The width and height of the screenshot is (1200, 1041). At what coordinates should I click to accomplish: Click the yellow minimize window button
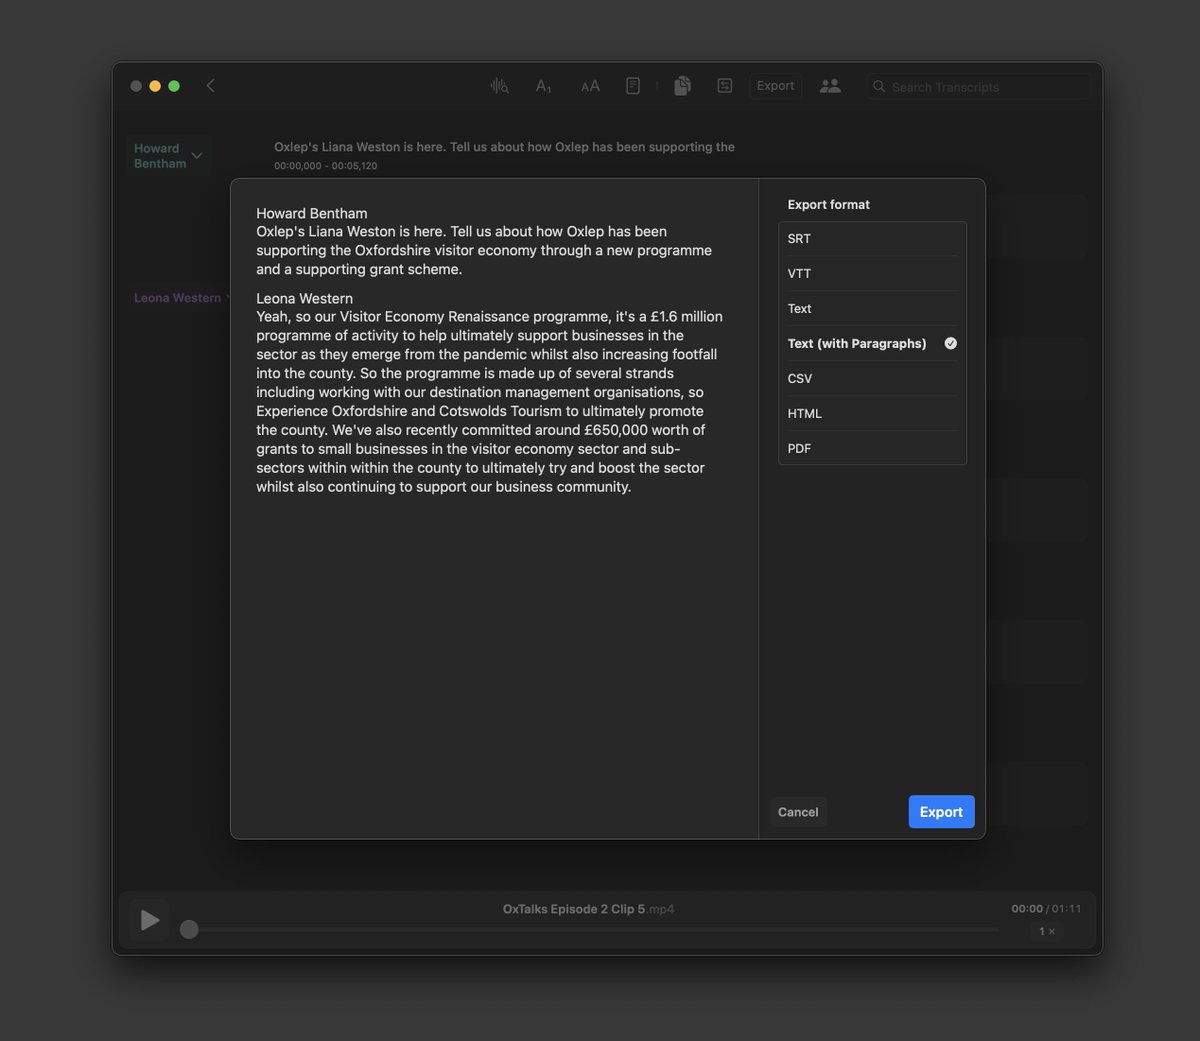pyautogui.click(x=155, y=86)
